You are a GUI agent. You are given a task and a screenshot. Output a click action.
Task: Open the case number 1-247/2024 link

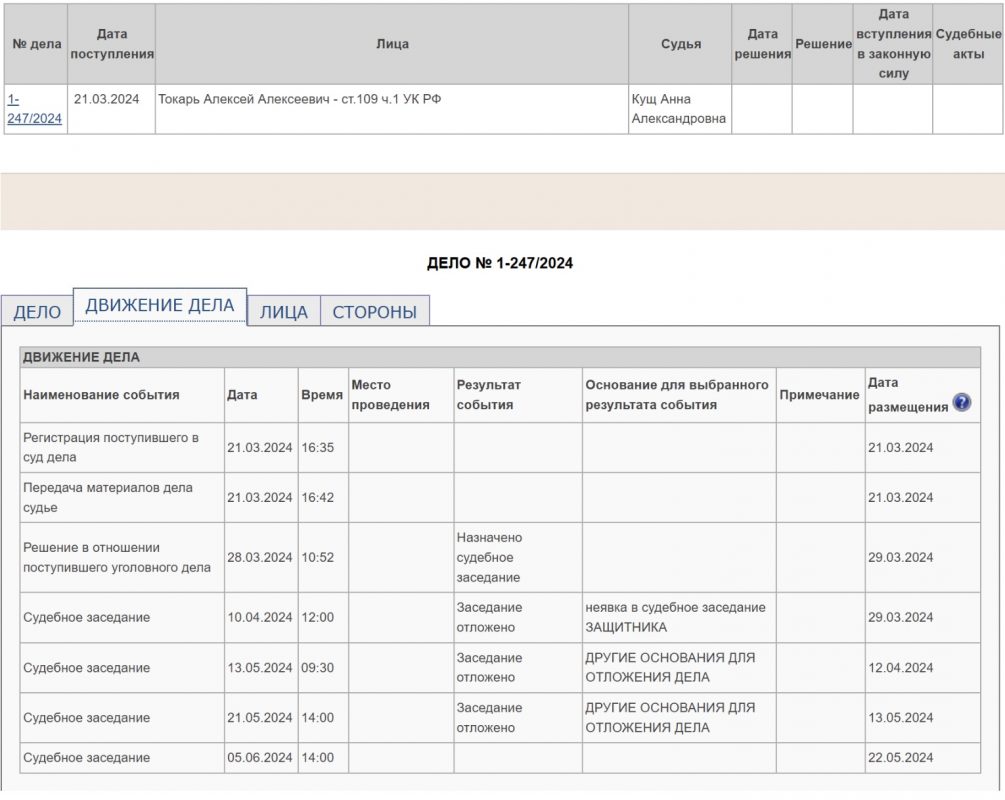click(34, 109)
